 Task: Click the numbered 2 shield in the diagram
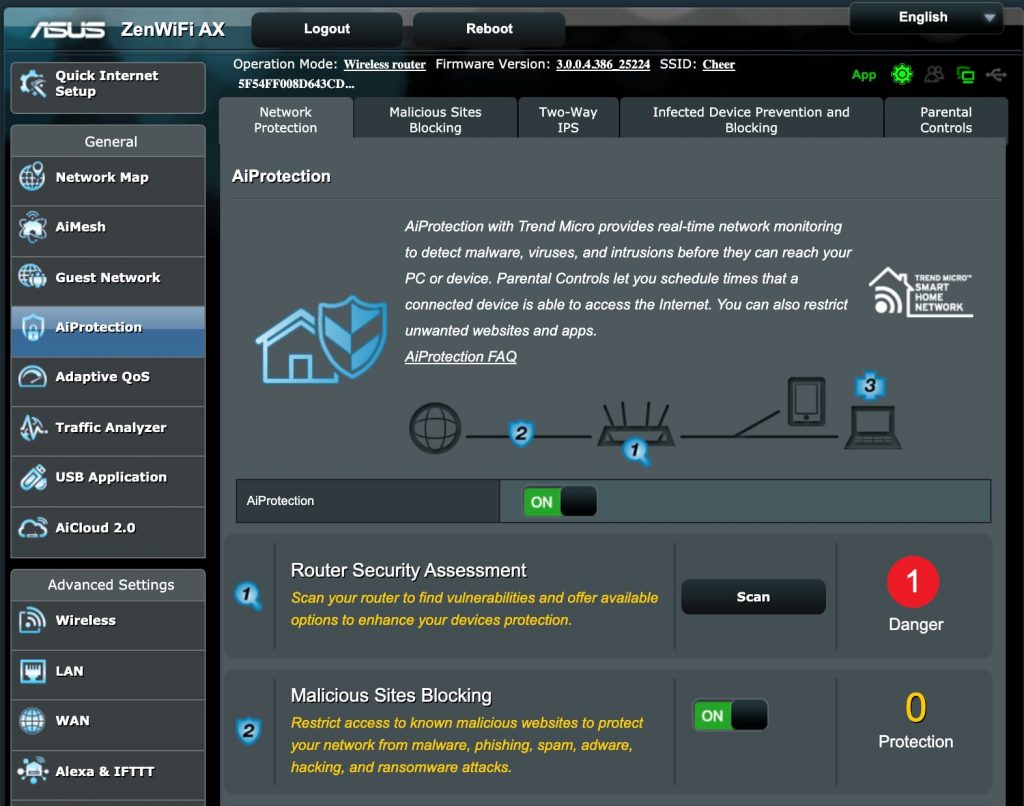pos(520,433)
